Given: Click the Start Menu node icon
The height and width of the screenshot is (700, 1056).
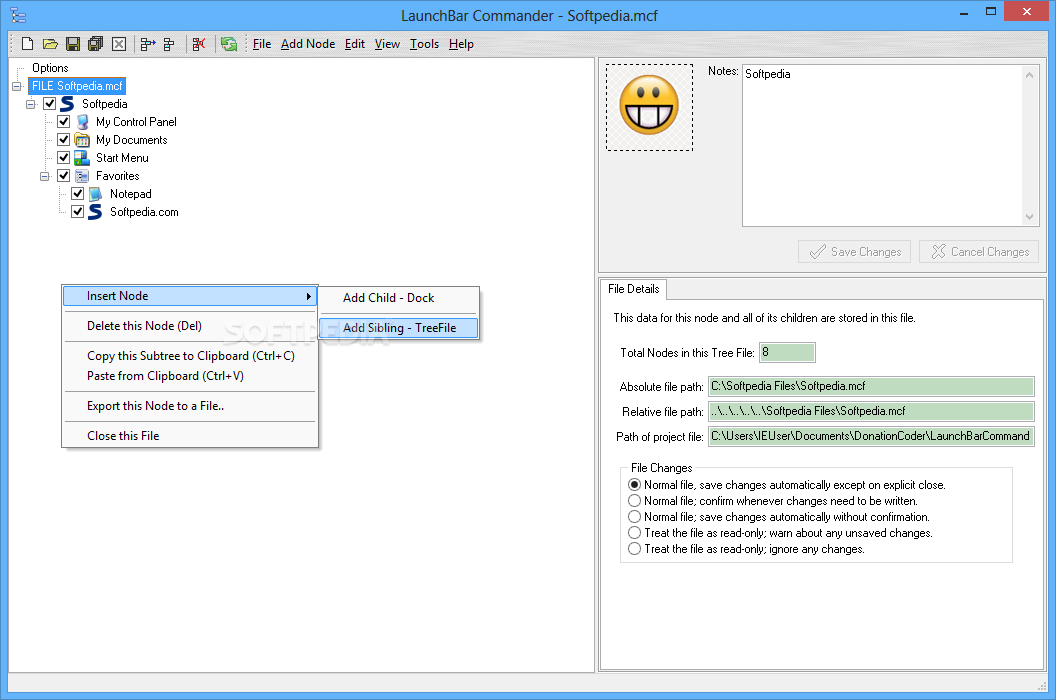Looking at the screenshot, I should coord(82,158).
